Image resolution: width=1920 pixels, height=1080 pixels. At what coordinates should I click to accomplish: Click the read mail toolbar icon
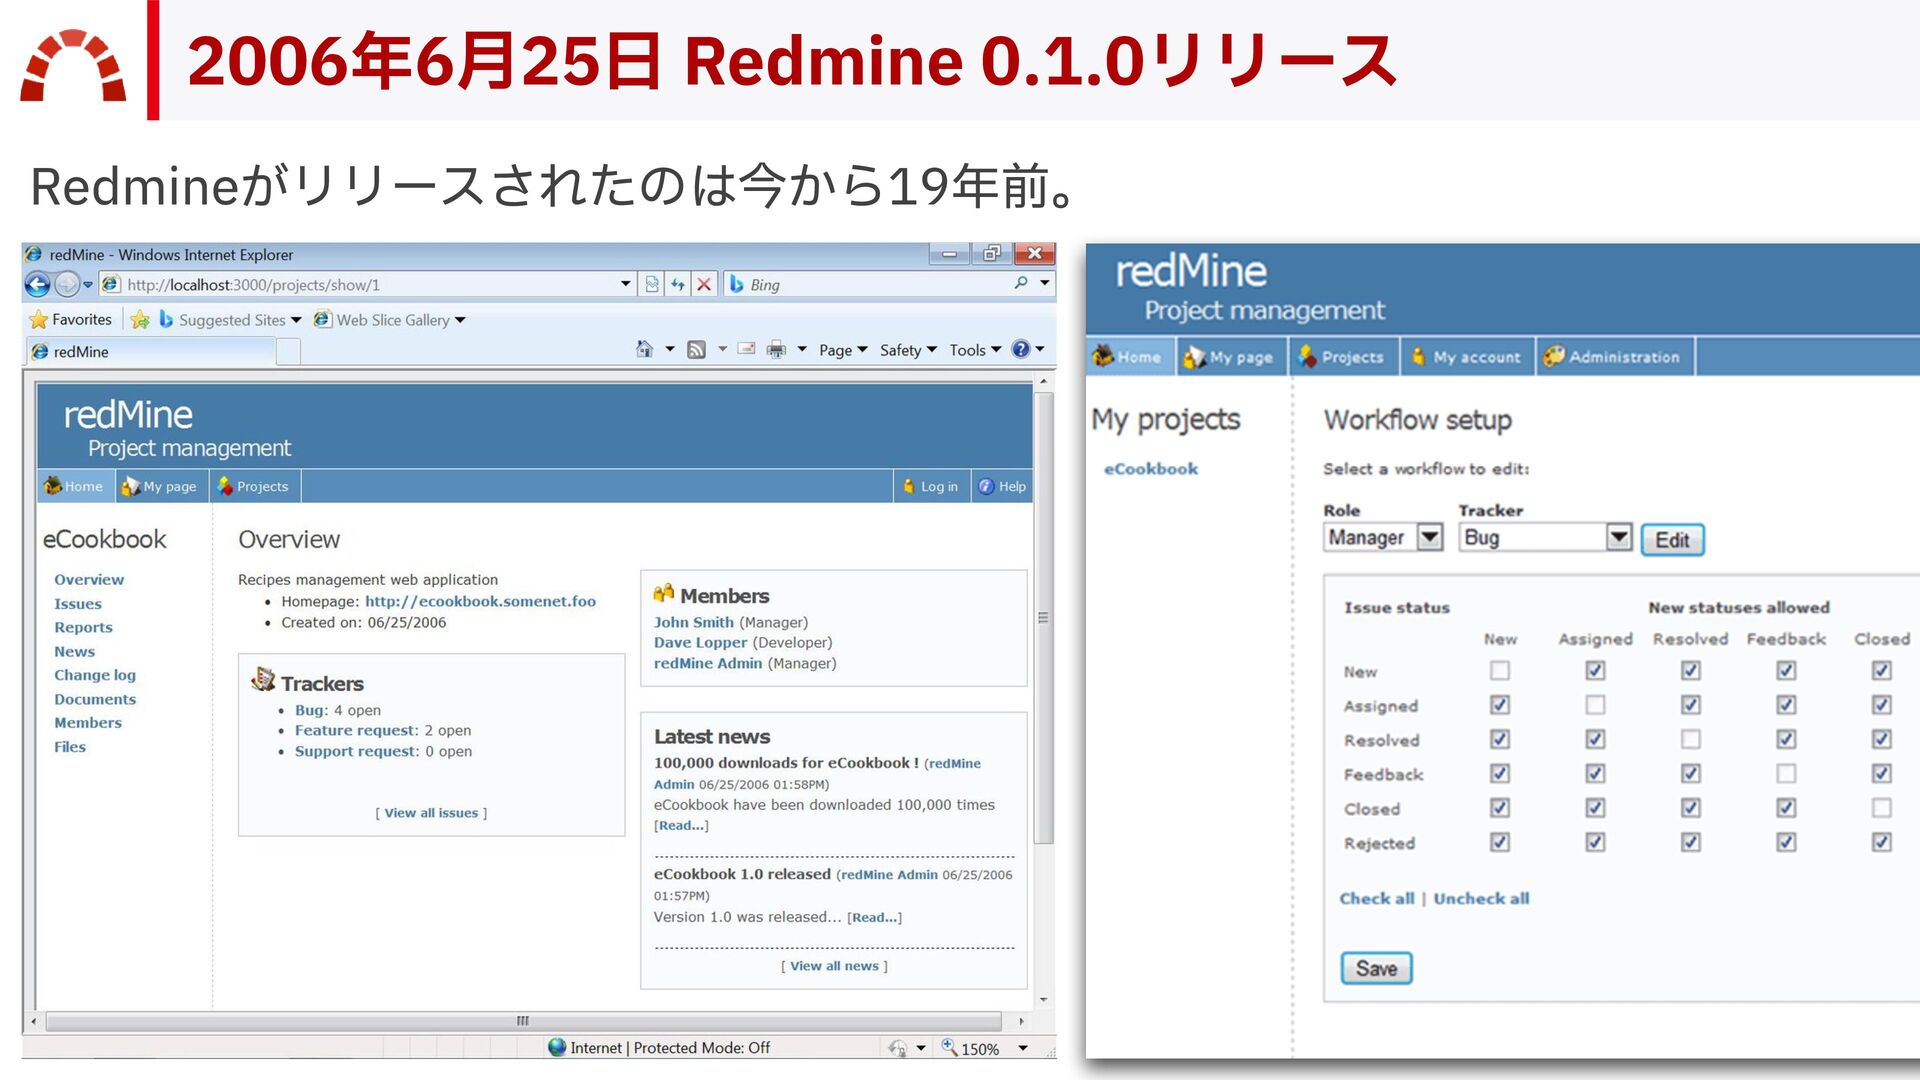pyautogui.click(x=746, y=349)
